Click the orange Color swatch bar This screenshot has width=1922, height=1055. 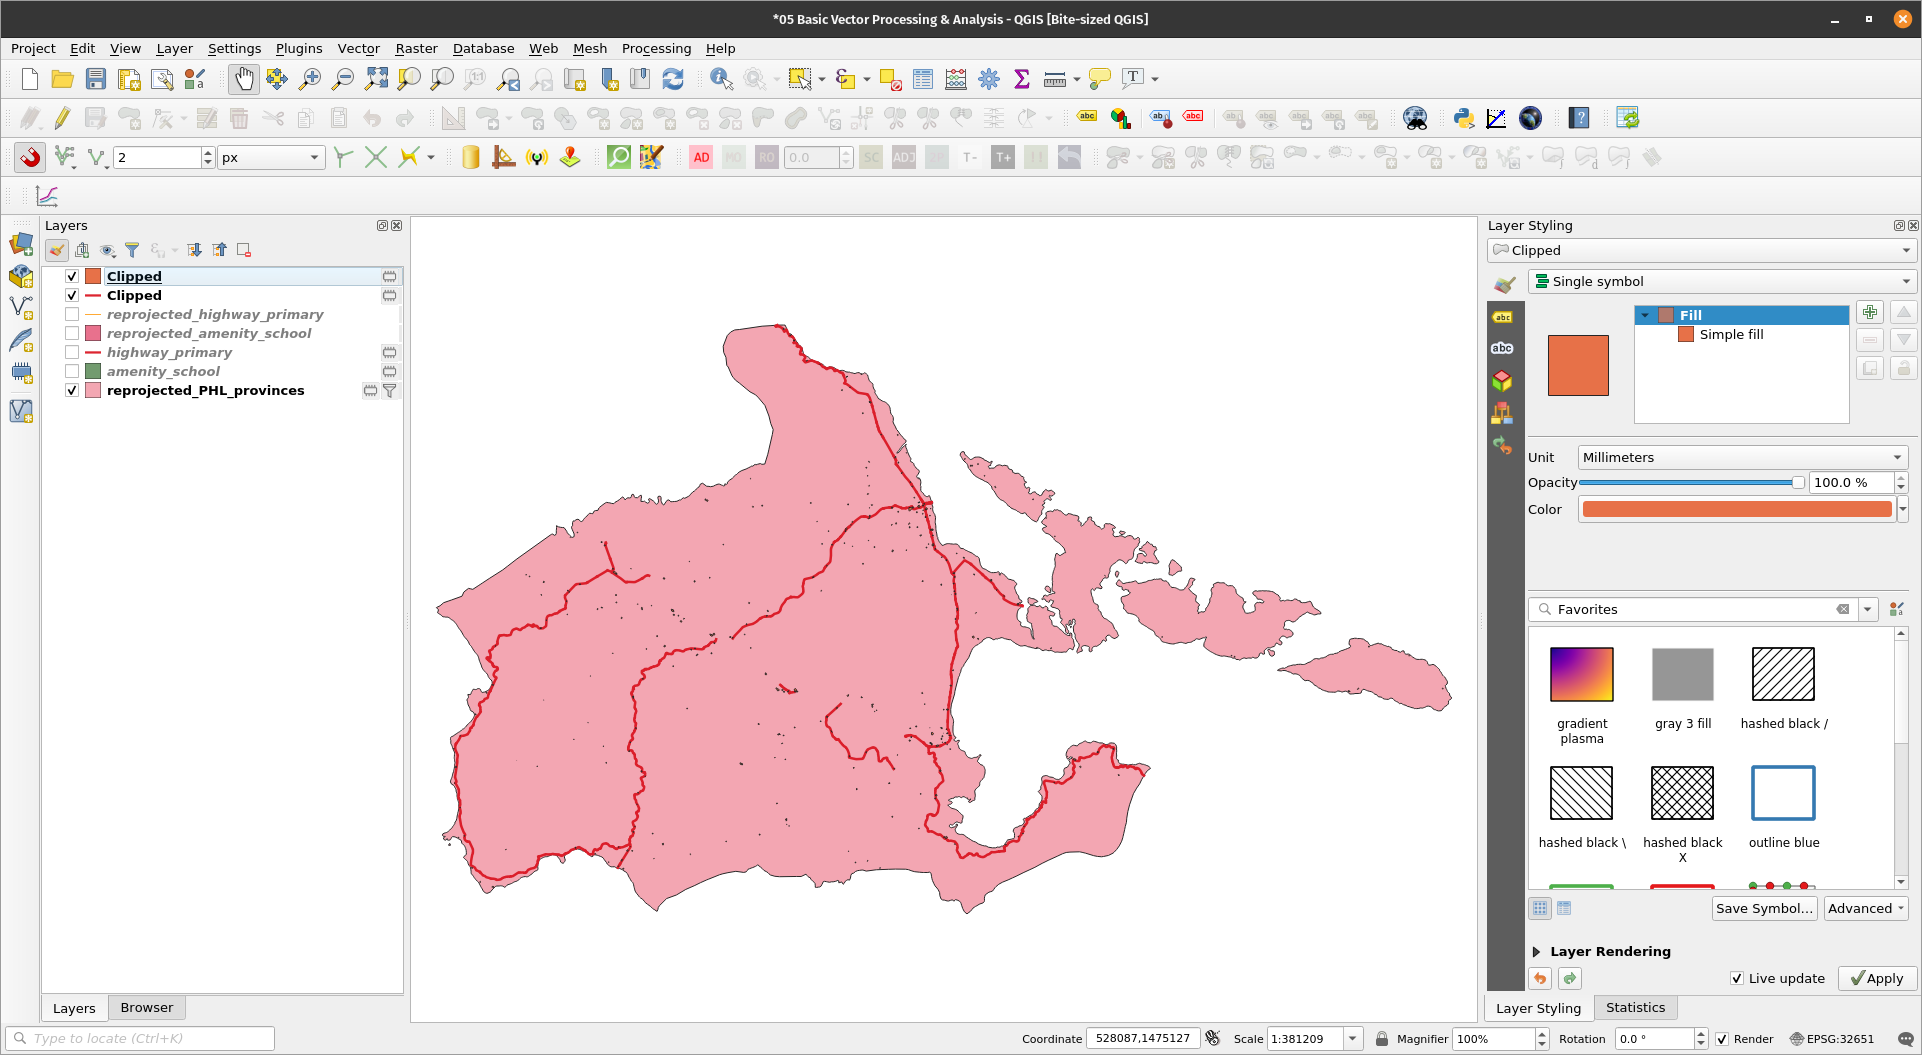pyautogui.click(x=1736, y=509)
